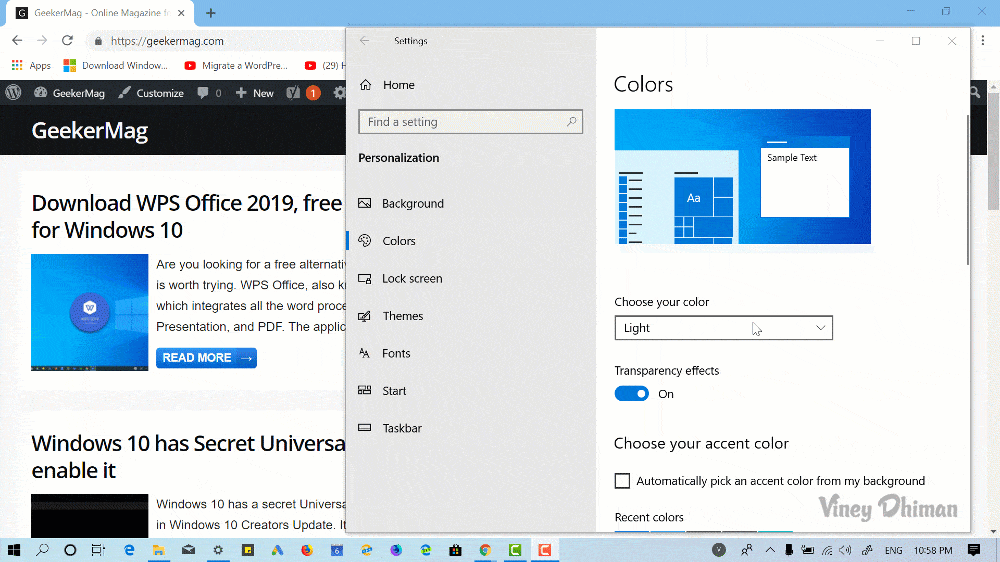Go back with the Settings back arrow

pyautogui.click(x=364, y=40)
